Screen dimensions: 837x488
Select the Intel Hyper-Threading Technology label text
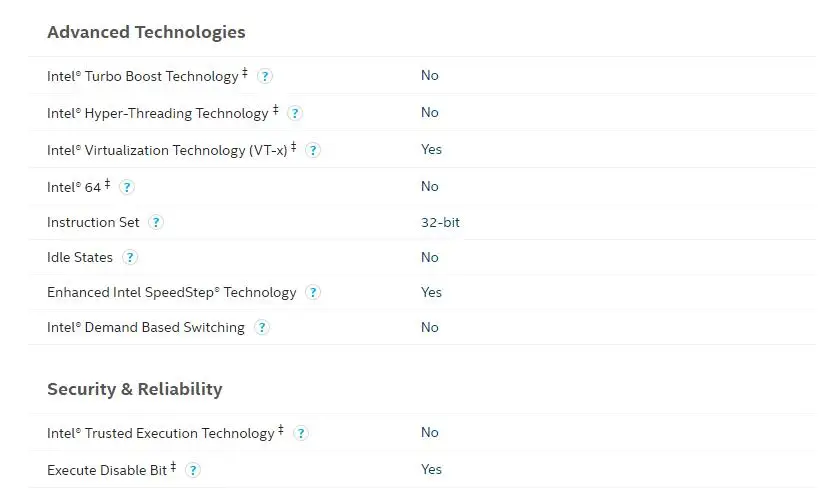[x=158, y=113]
